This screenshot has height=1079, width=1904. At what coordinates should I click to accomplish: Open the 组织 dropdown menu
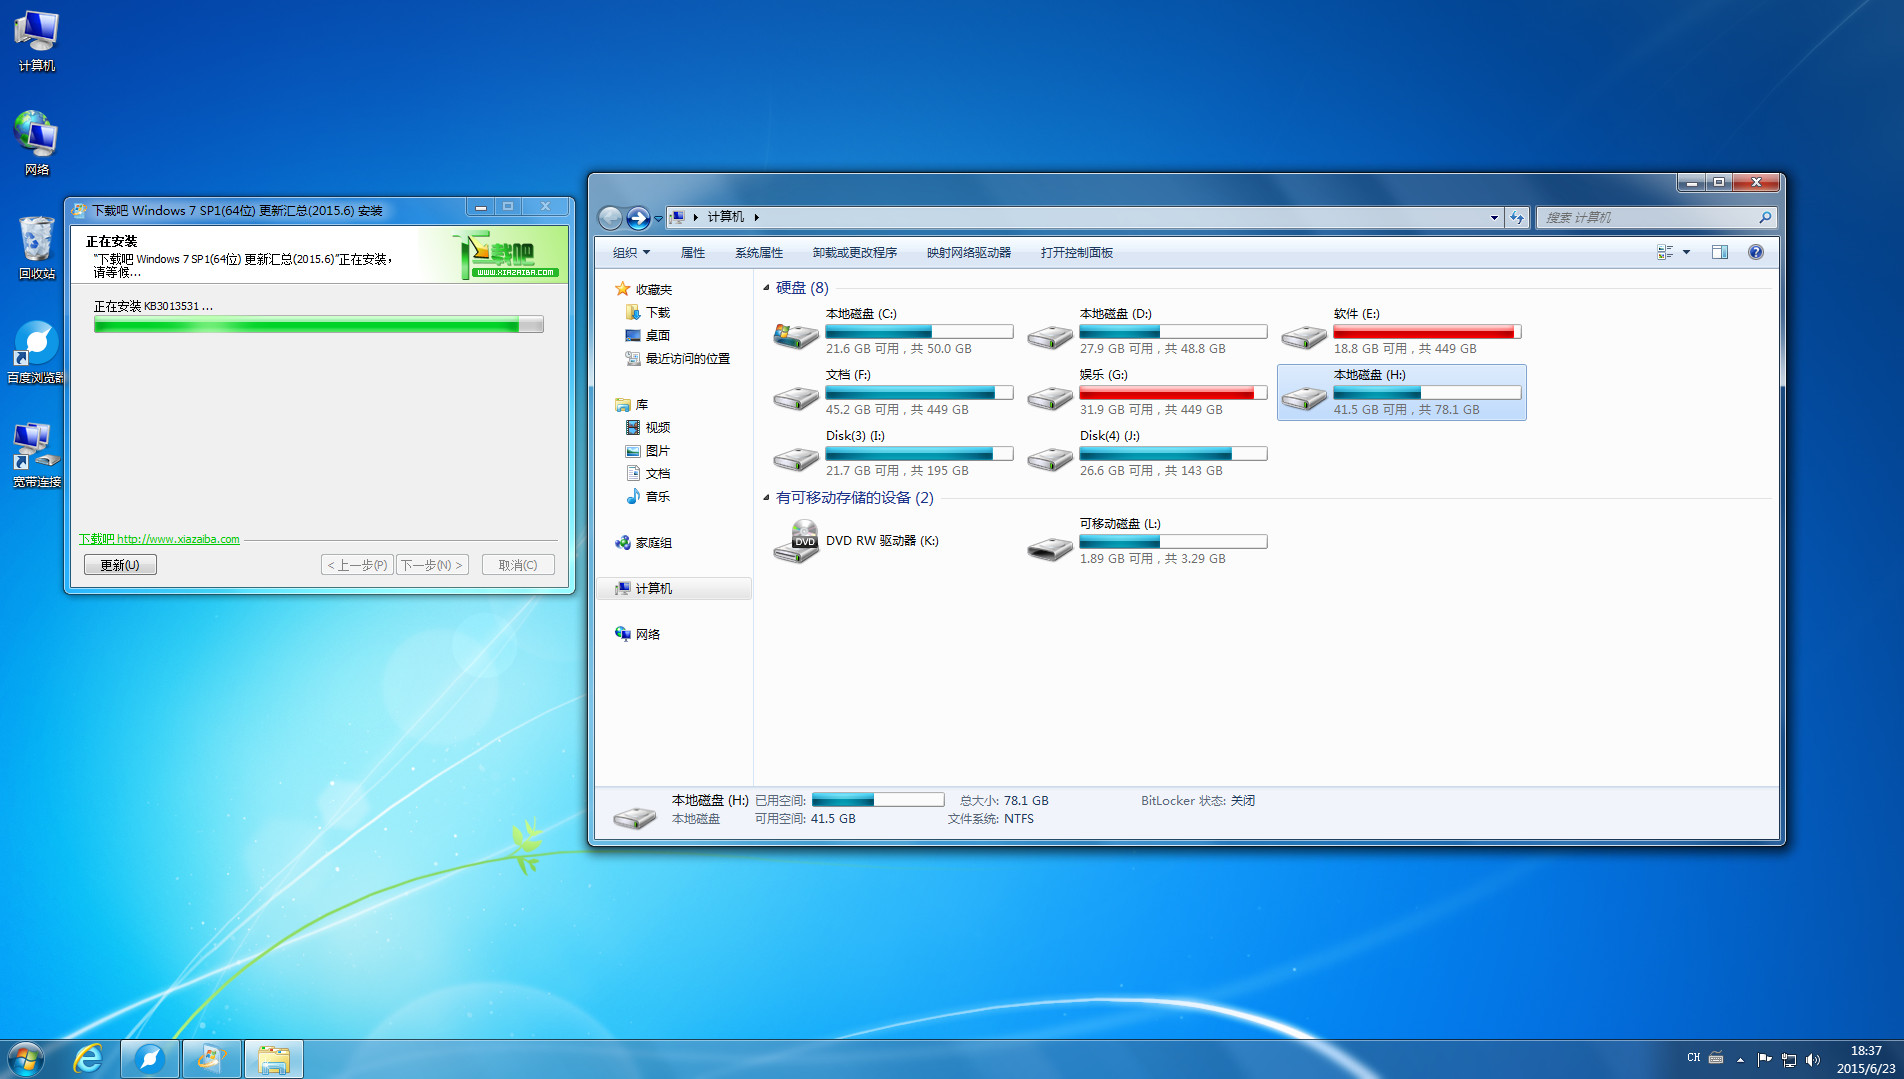pyautogui.click(x=631, y=252)
